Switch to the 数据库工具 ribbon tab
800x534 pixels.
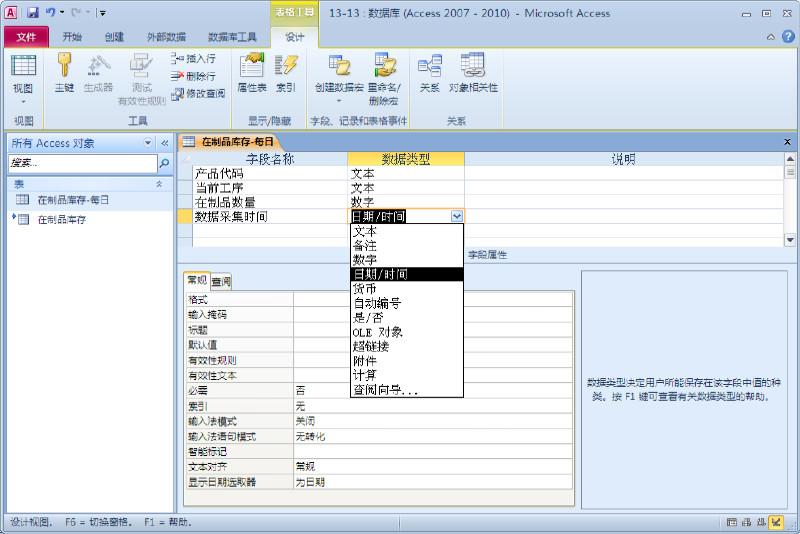pyautogui.click(x=232, y=37)
